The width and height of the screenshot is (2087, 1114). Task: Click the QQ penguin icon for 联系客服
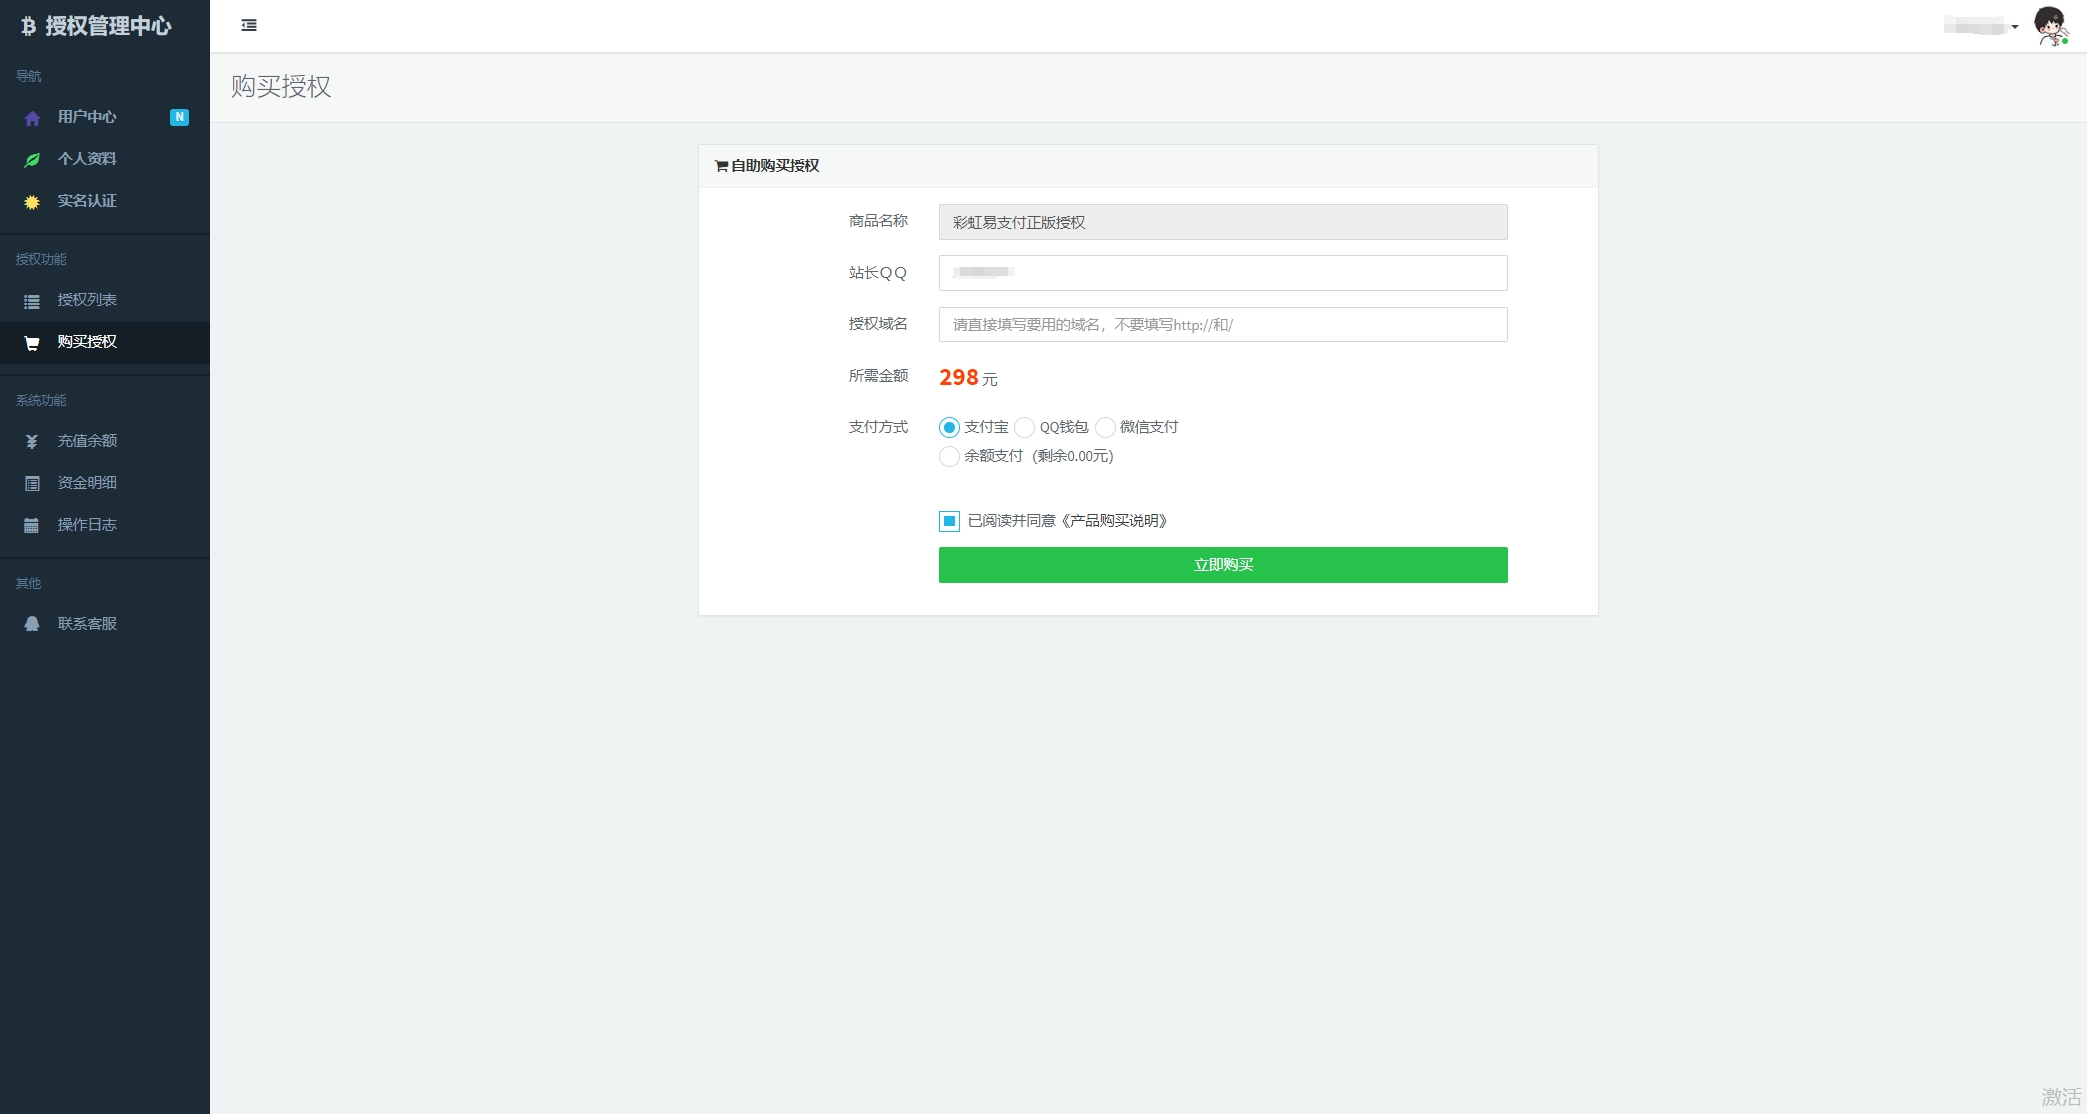click(32, 624)
